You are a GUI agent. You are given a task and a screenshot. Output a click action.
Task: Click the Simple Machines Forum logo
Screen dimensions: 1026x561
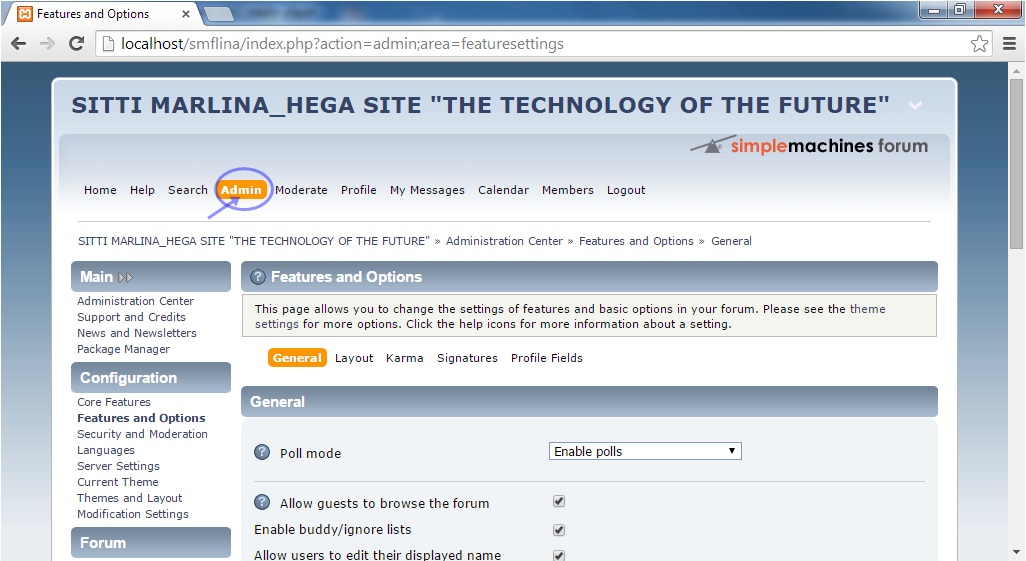[x=809, y=146]
